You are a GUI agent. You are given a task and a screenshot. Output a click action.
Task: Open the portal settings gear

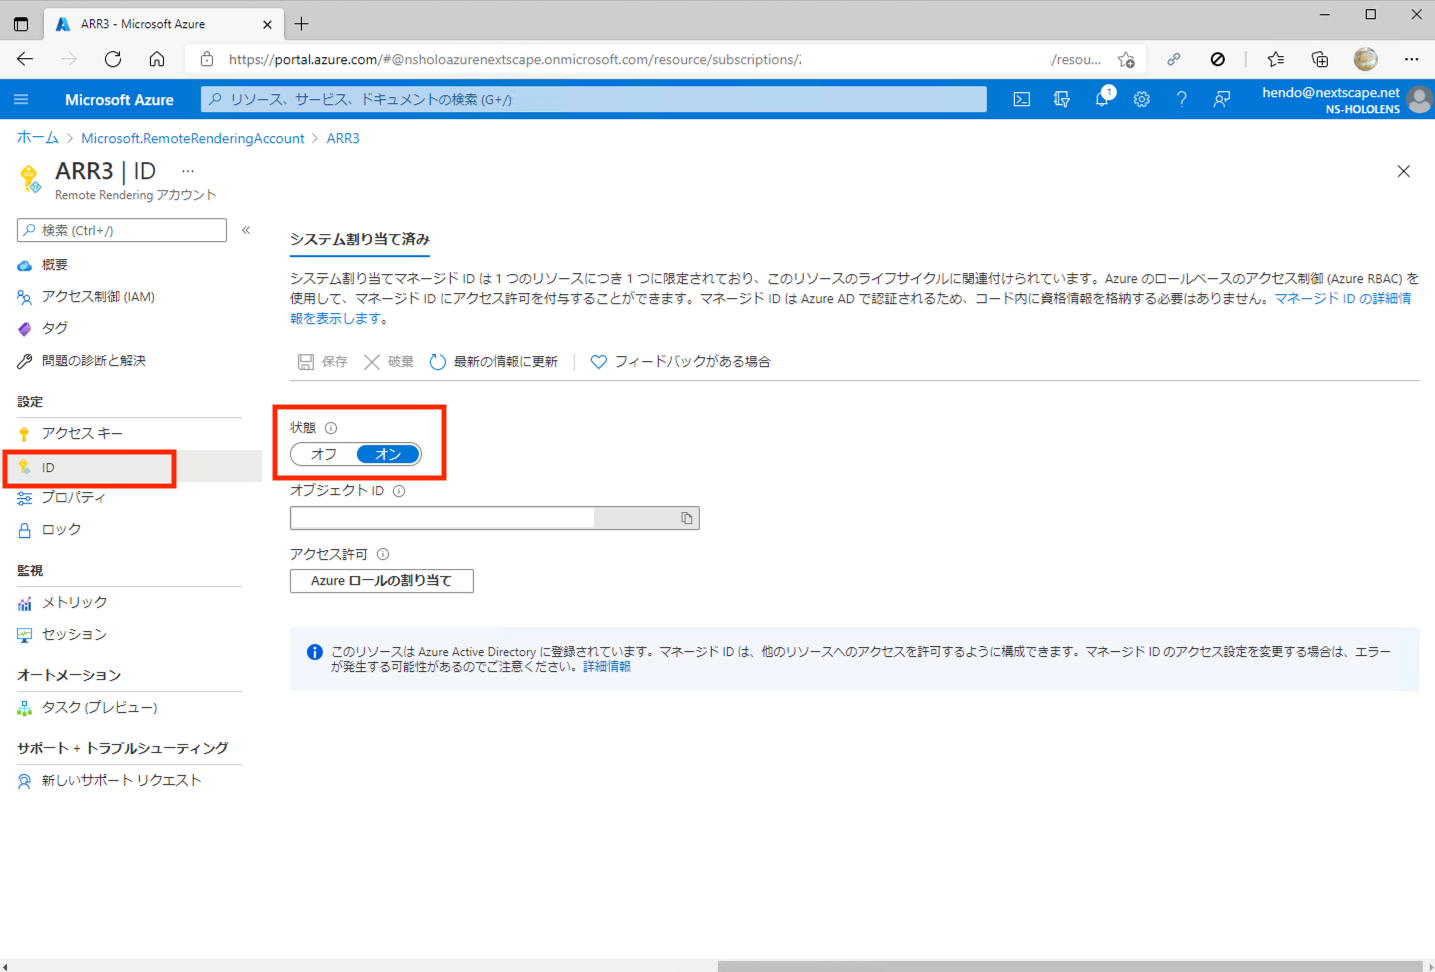pos(1141,99)
